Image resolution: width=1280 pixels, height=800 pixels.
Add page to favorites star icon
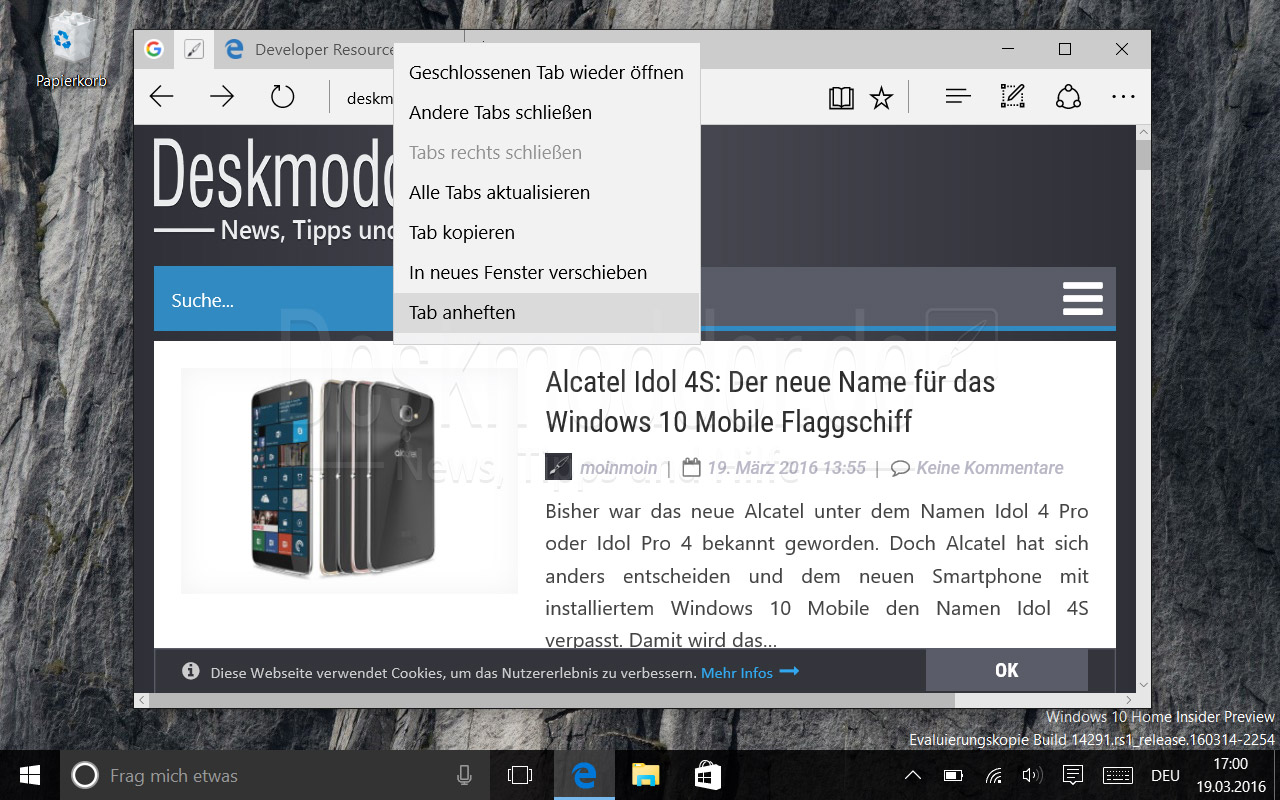click(881, 98)
